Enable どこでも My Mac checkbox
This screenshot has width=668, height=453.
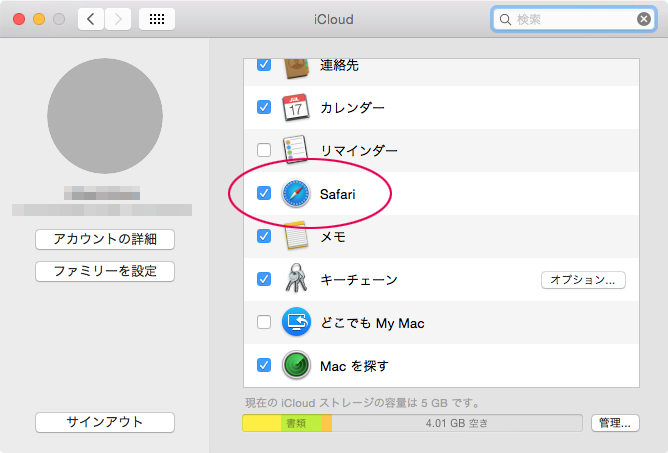click(x=264, y=322)
